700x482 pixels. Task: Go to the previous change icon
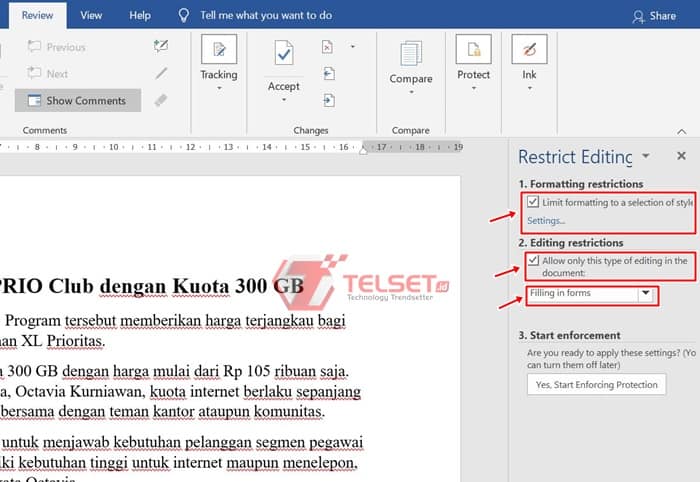point(328,73)
